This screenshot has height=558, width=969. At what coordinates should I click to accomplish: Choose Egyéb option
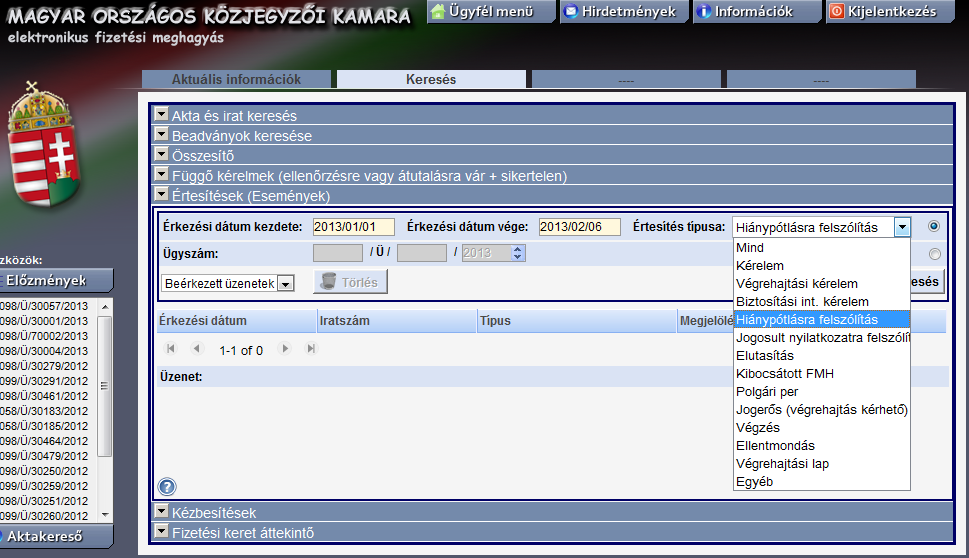pyautogui.click(x=821, y=481)
